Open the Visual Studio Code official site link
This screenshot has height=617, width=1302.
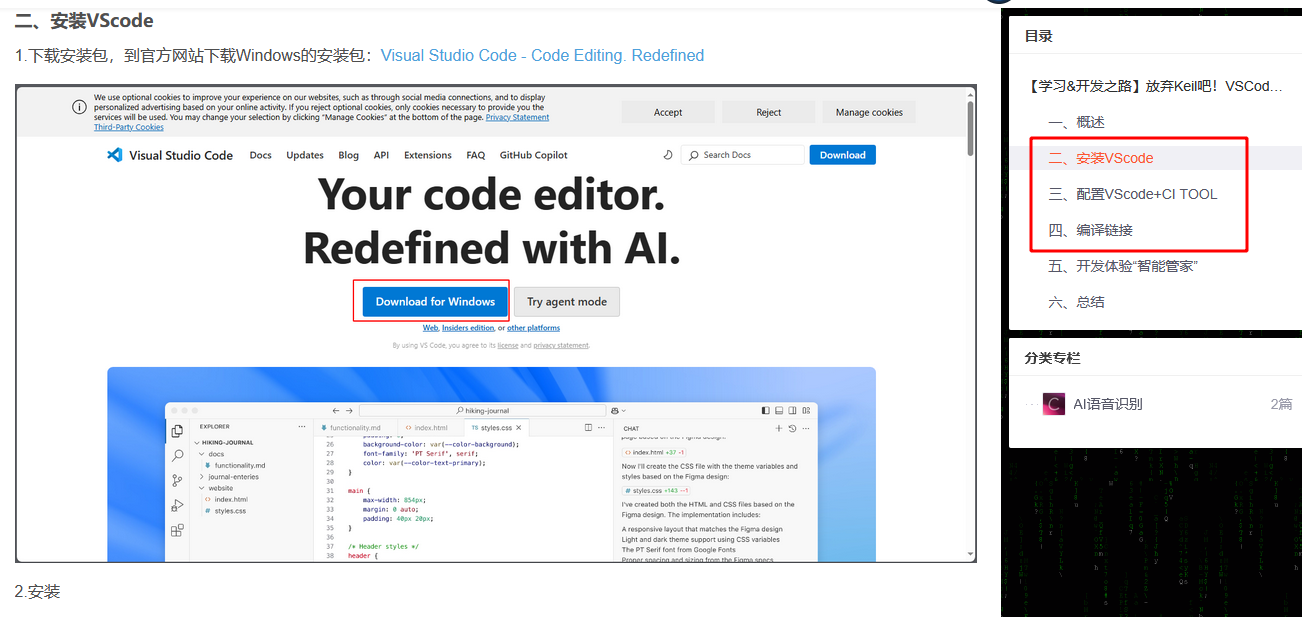click(542, 55)
